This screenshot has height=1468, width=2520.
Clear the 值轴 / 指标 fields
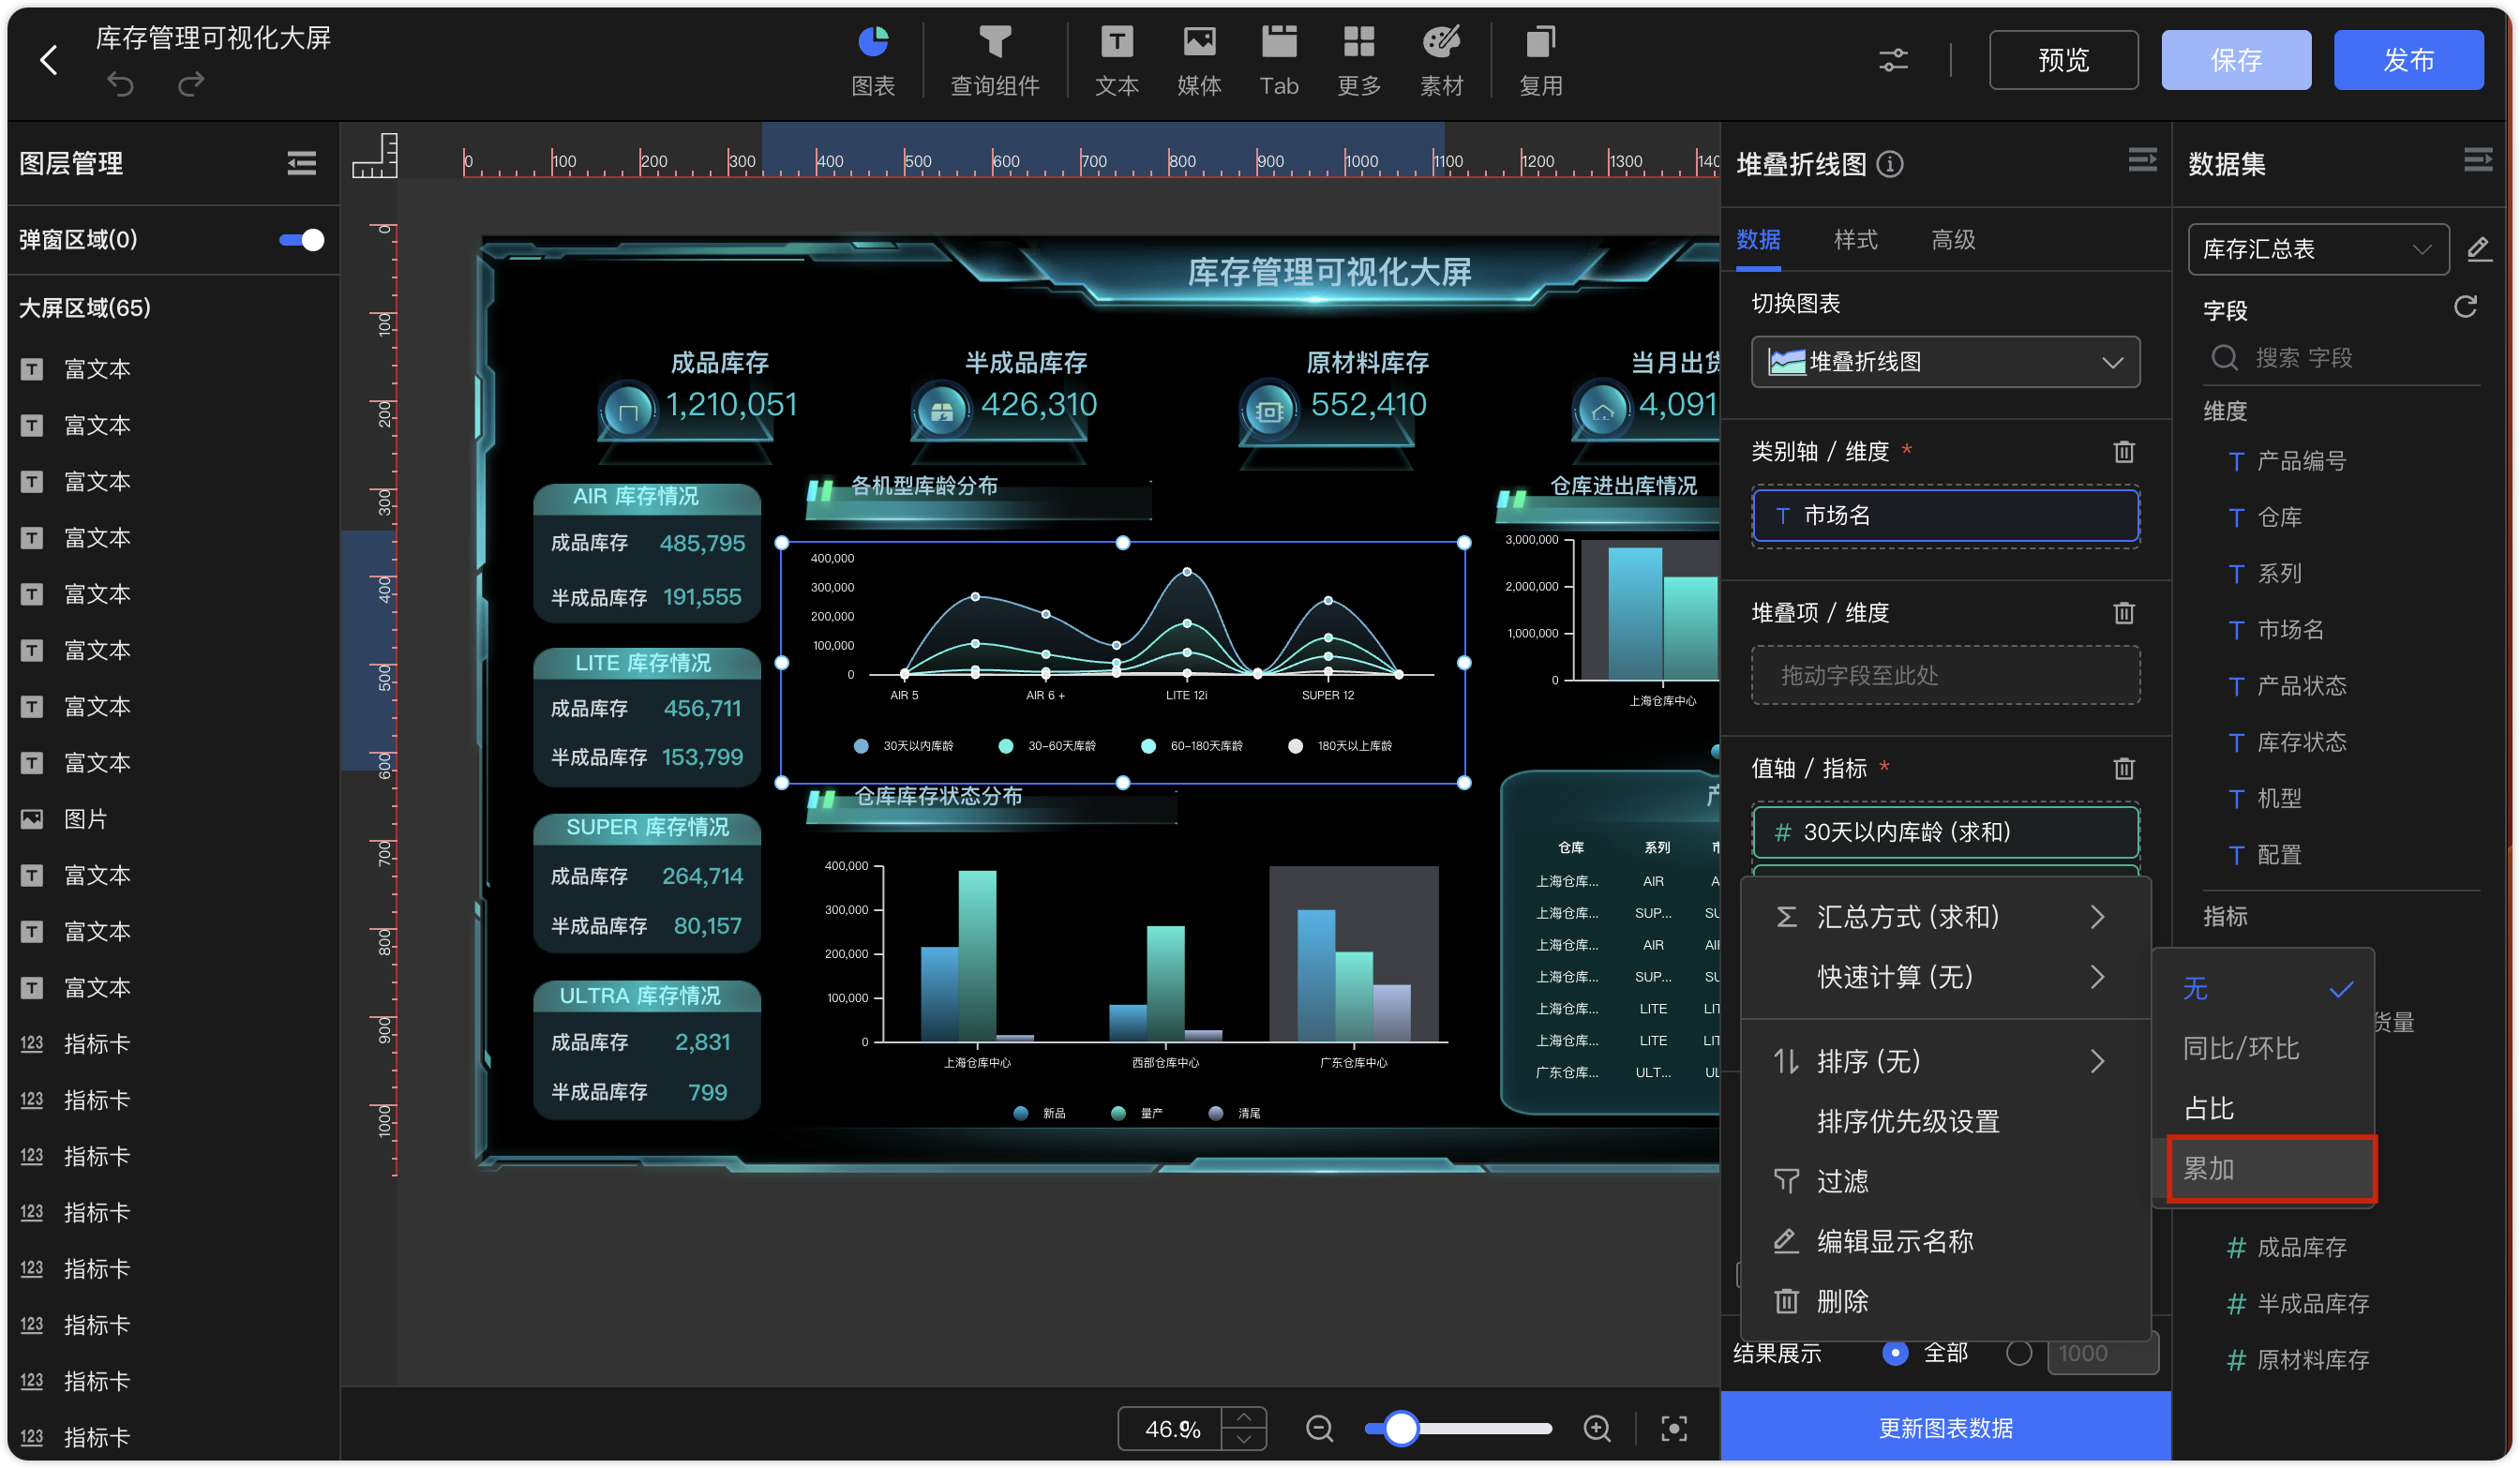coord(2124,769)
